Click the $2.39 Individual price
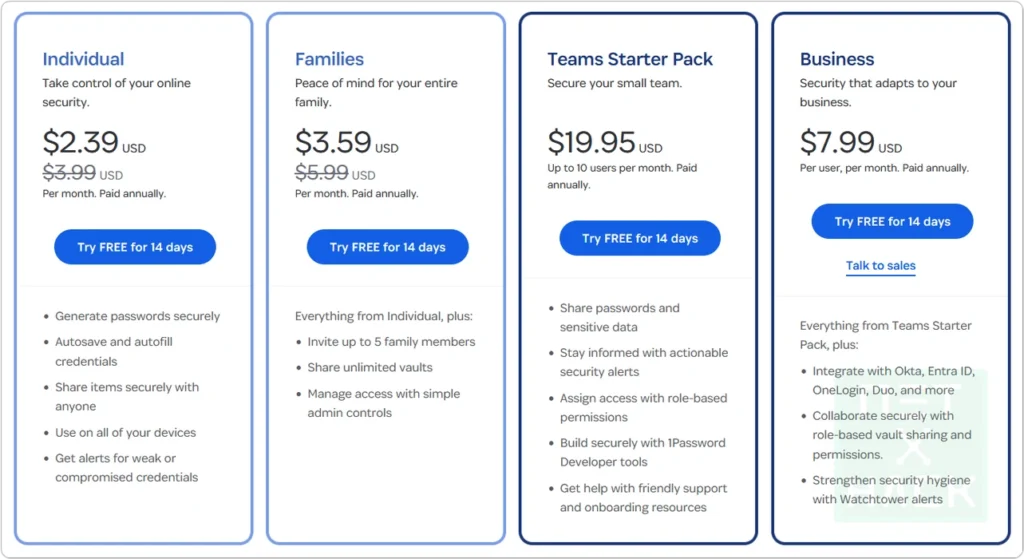 pyautogui.click(x=81, y=142)
